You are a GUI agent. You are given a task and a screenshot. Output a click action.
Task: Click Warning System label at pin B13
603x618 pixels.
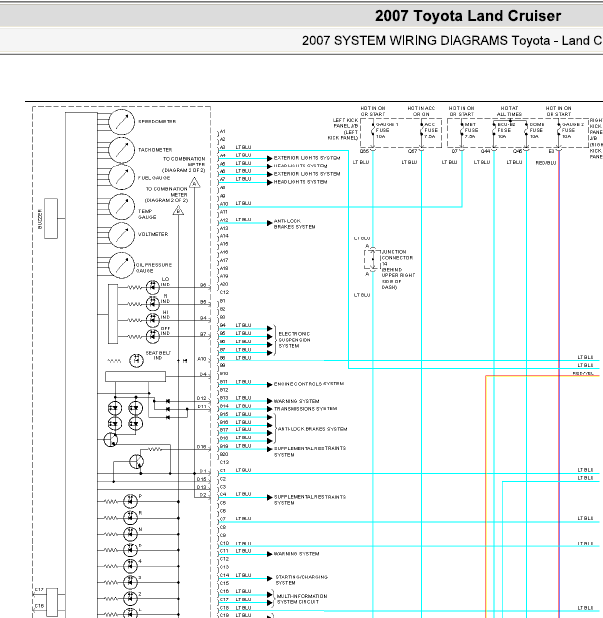[x=296, y=401]
